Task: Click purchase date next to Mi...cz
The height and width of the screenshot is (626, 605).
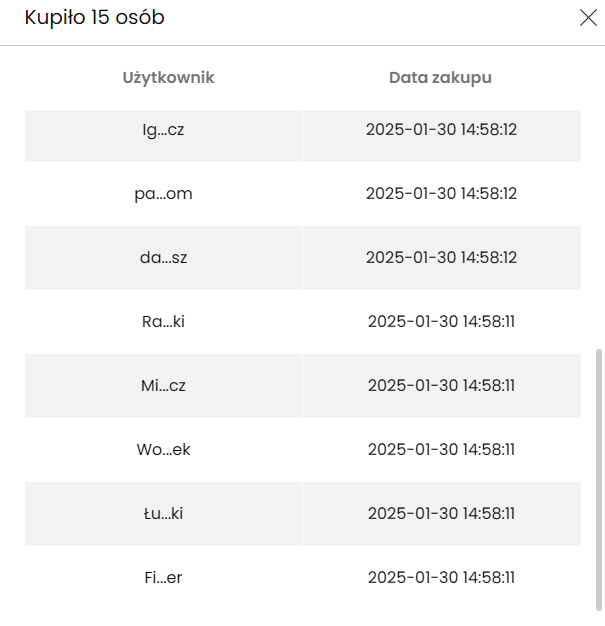Action: click(441, 385)
